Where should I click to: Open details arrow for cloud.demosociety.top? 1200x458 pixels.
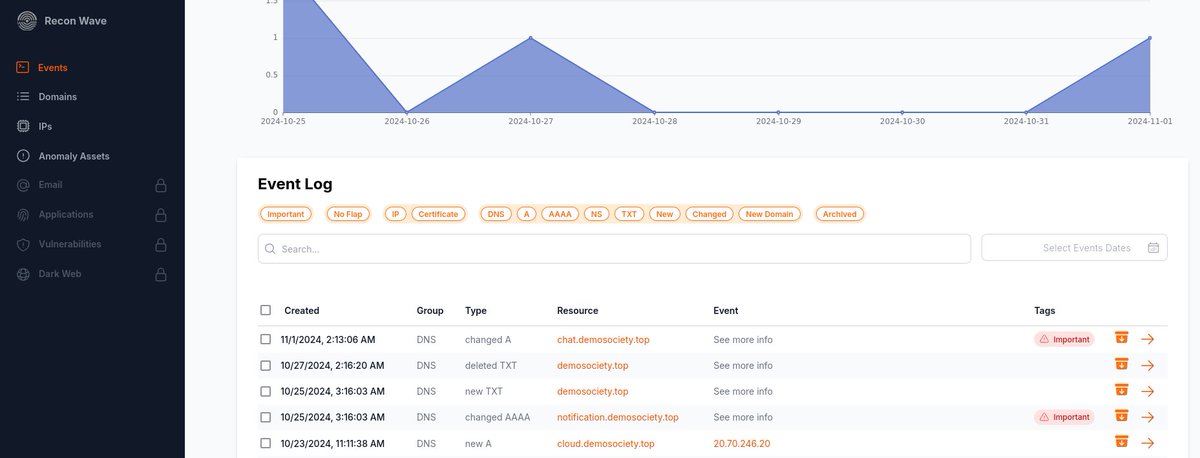pos(1148,443)
